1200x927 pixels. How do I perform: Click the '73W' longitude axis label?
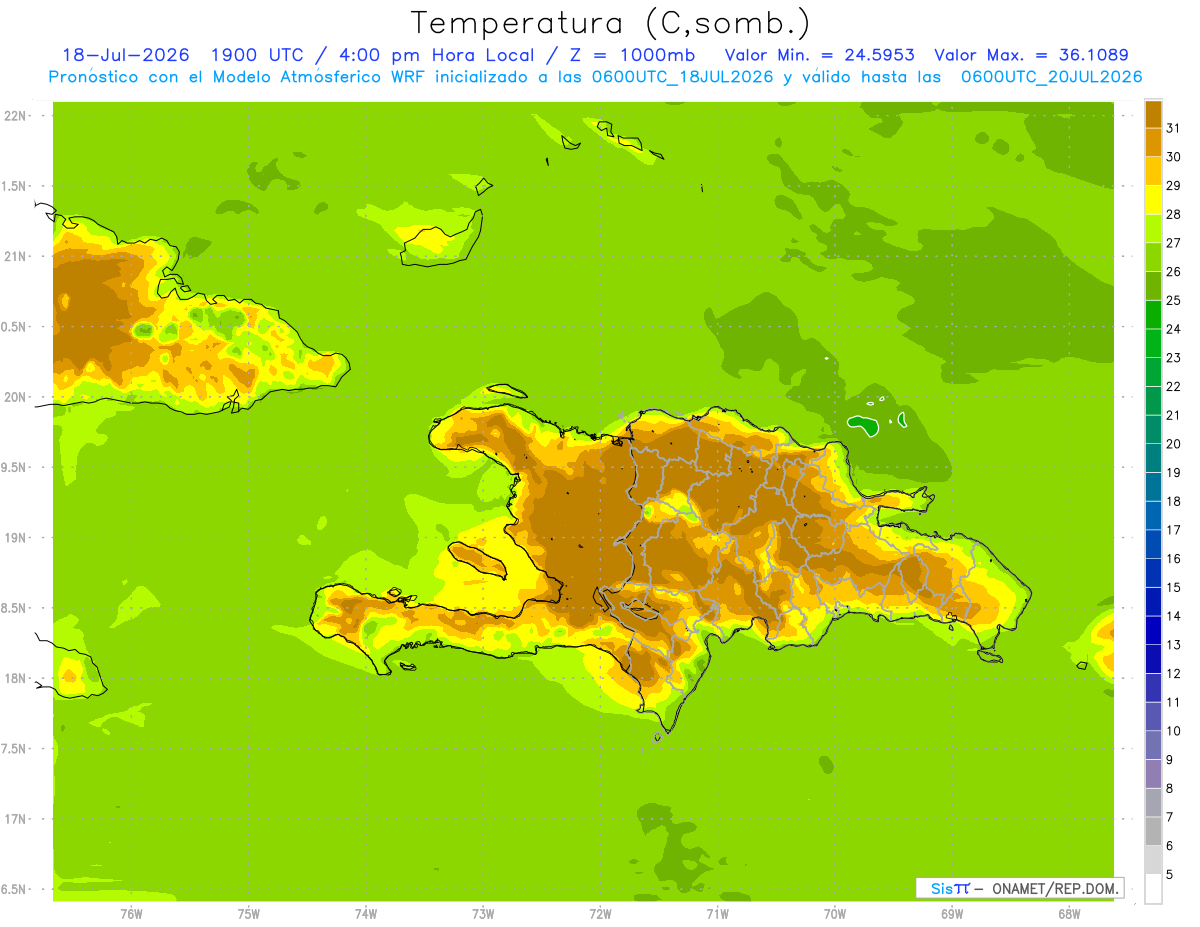tap(483, 914)
